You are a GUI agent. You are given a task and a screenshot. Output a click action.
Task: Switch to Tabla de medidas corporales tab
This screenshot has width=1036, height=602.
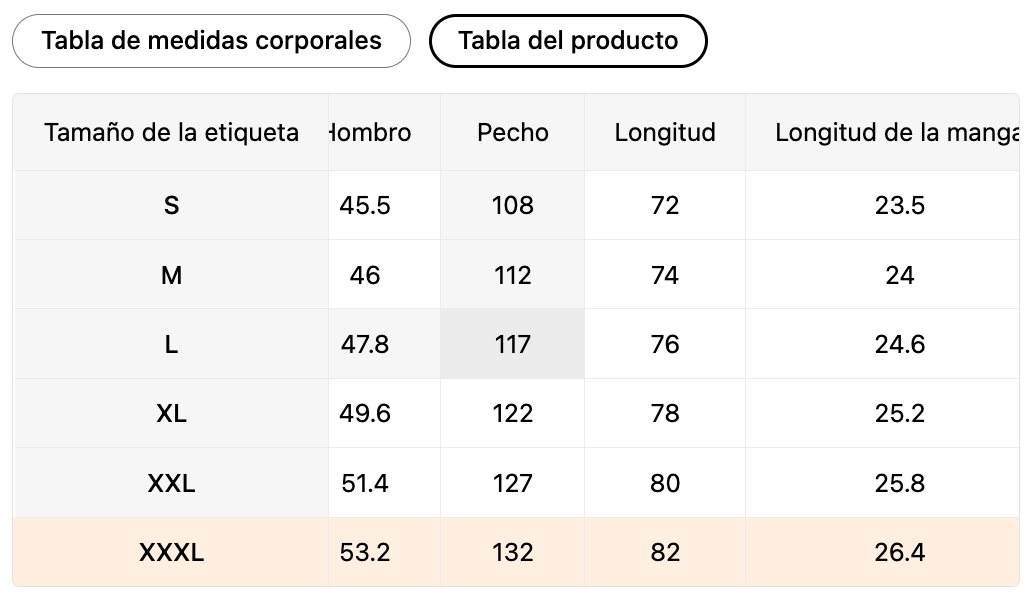click(x=211, y=41)
